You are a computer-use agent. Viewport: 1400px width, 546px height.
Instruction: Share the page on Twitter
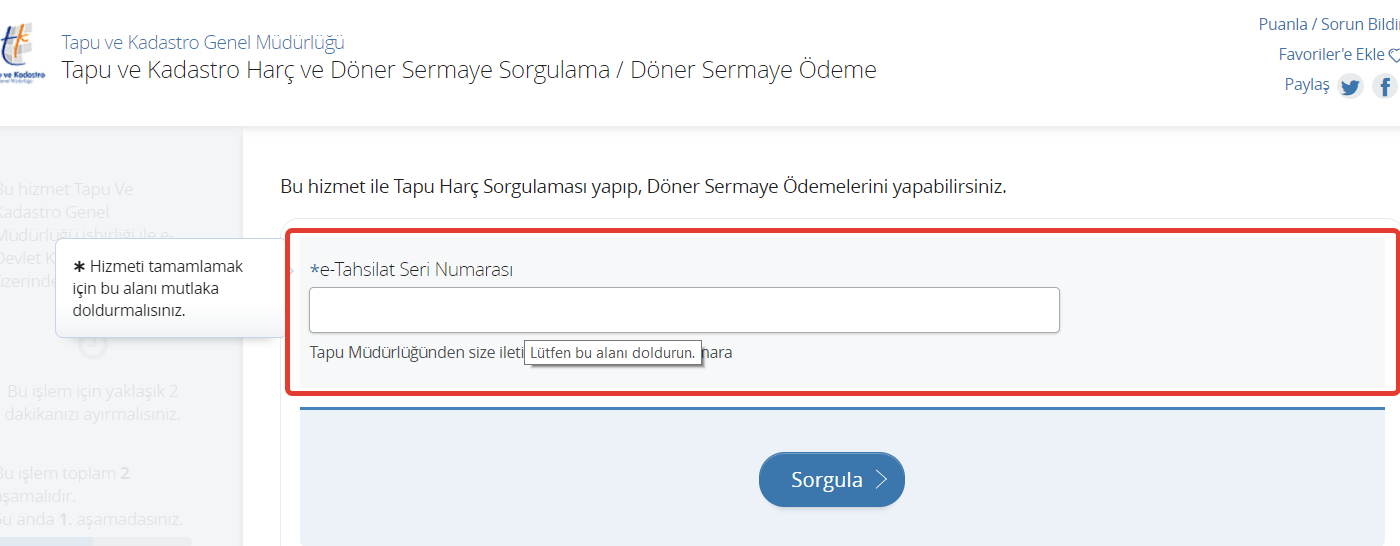click(x=1351, y=87)
